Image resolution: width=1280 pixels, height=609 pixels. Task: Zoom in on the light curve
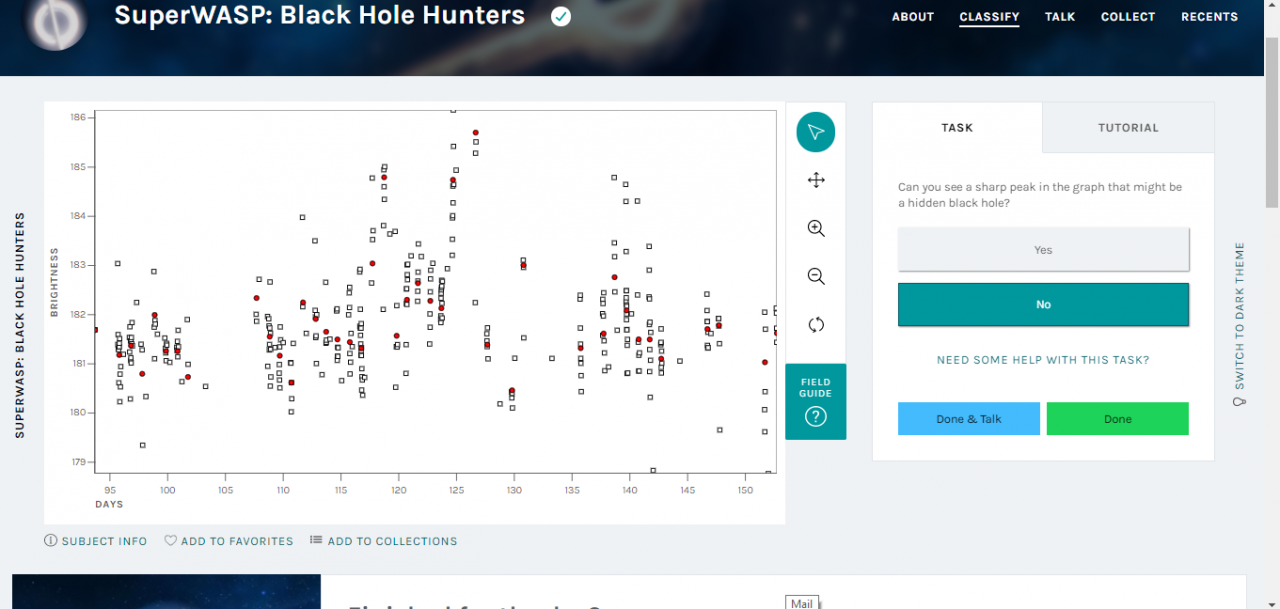[x=816, y=228]
